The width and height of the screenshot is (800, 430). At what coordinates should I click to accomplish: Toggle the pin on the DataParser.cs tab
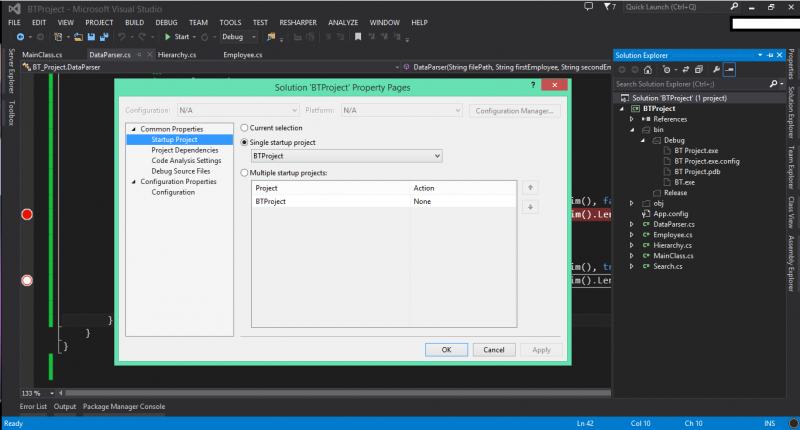(139, 55)
